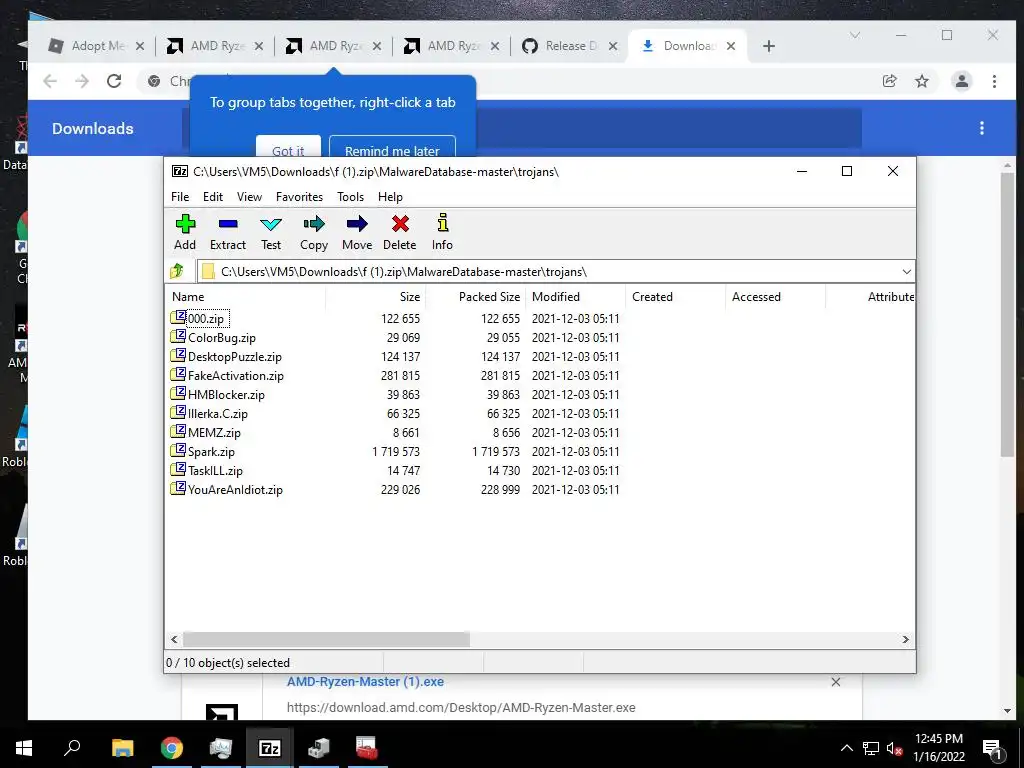The image size is (1024, 768).
Task: Click the MEMZ.zip archive icon
Action: point(178,431)
